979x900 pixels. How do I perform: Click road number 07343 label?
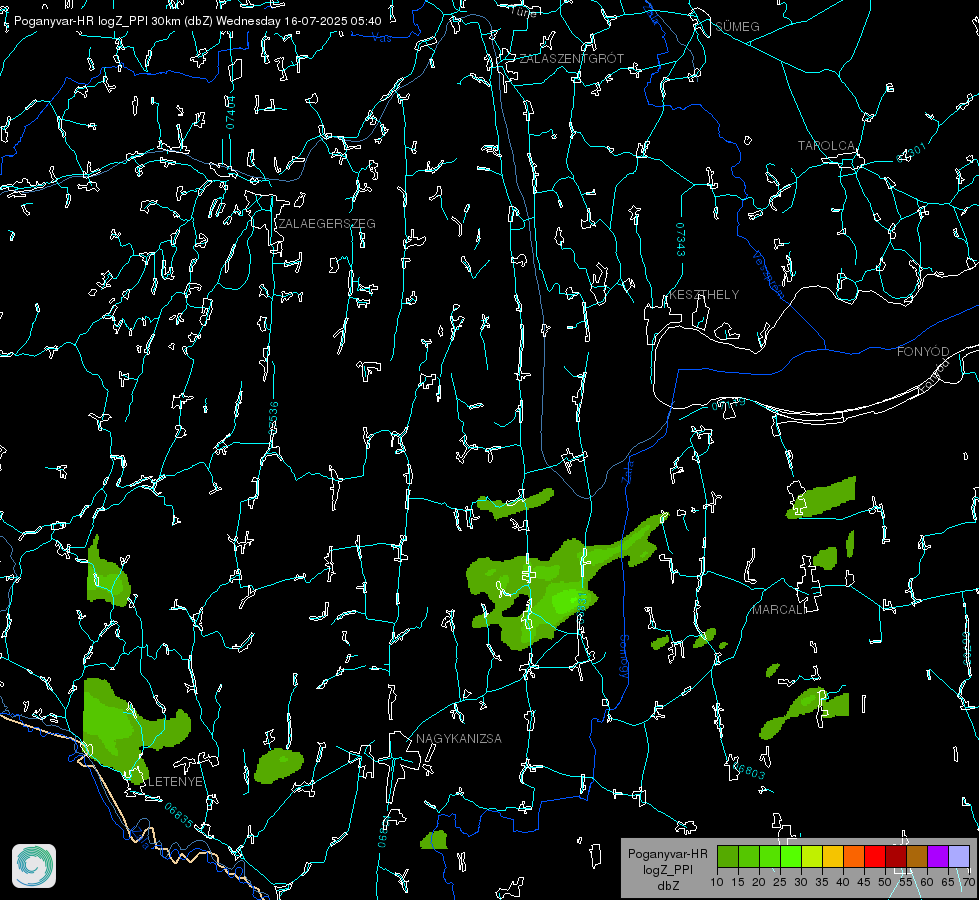681,239
